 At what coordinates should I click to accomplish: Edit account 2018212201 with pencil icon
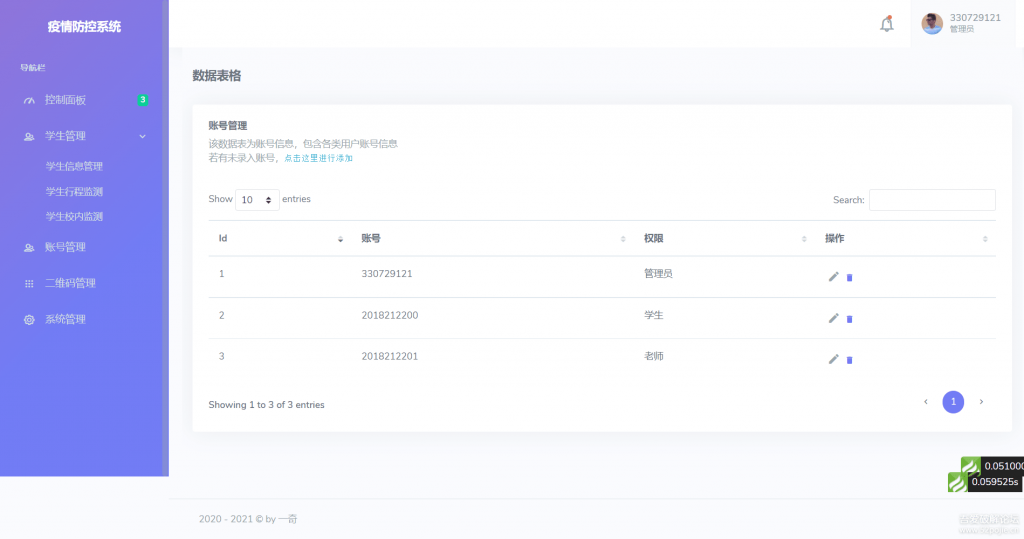click(833, 359)
